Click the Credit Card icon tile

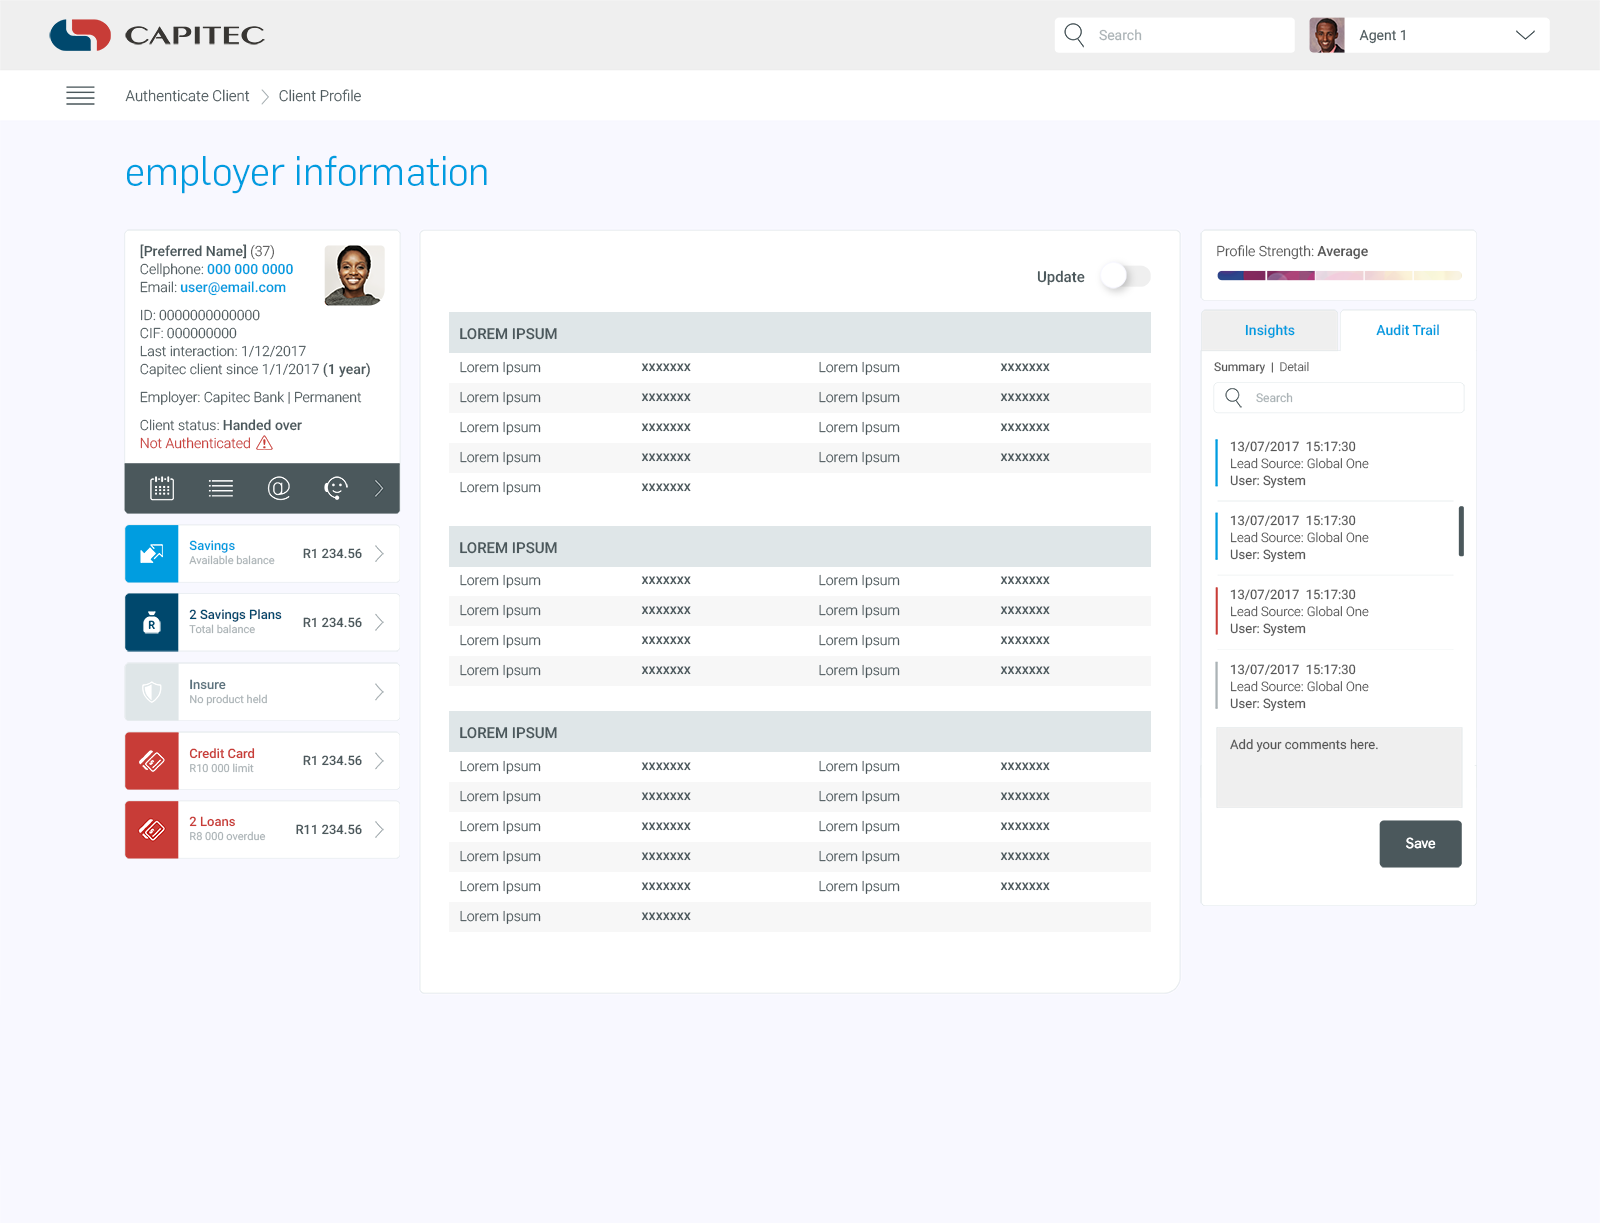pos(152,761)
